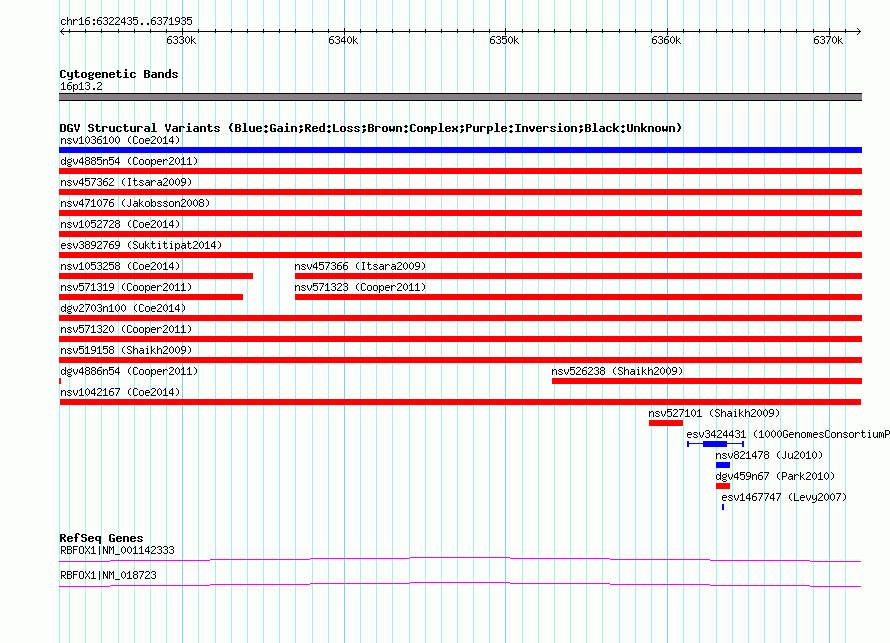
Task: Open the DGV Structural Variants track title
Action: [371, 128]
